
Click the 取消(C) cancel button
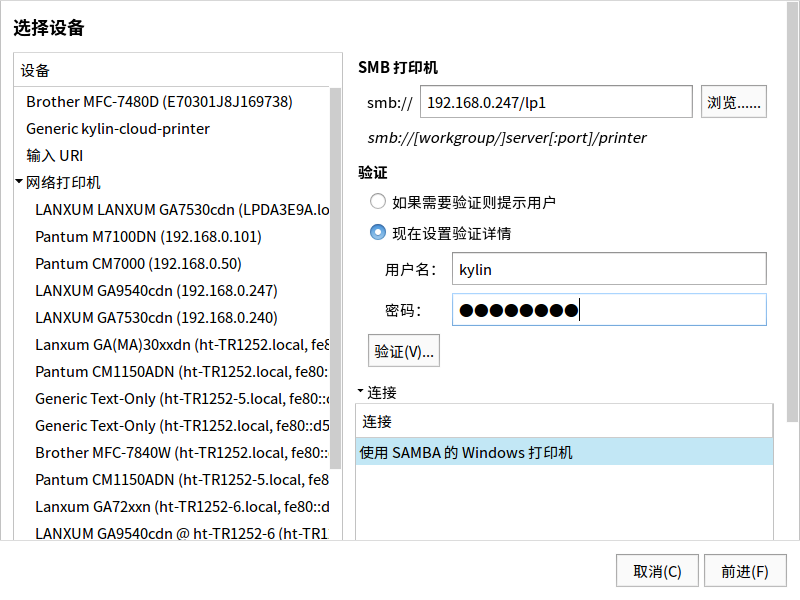657,571
